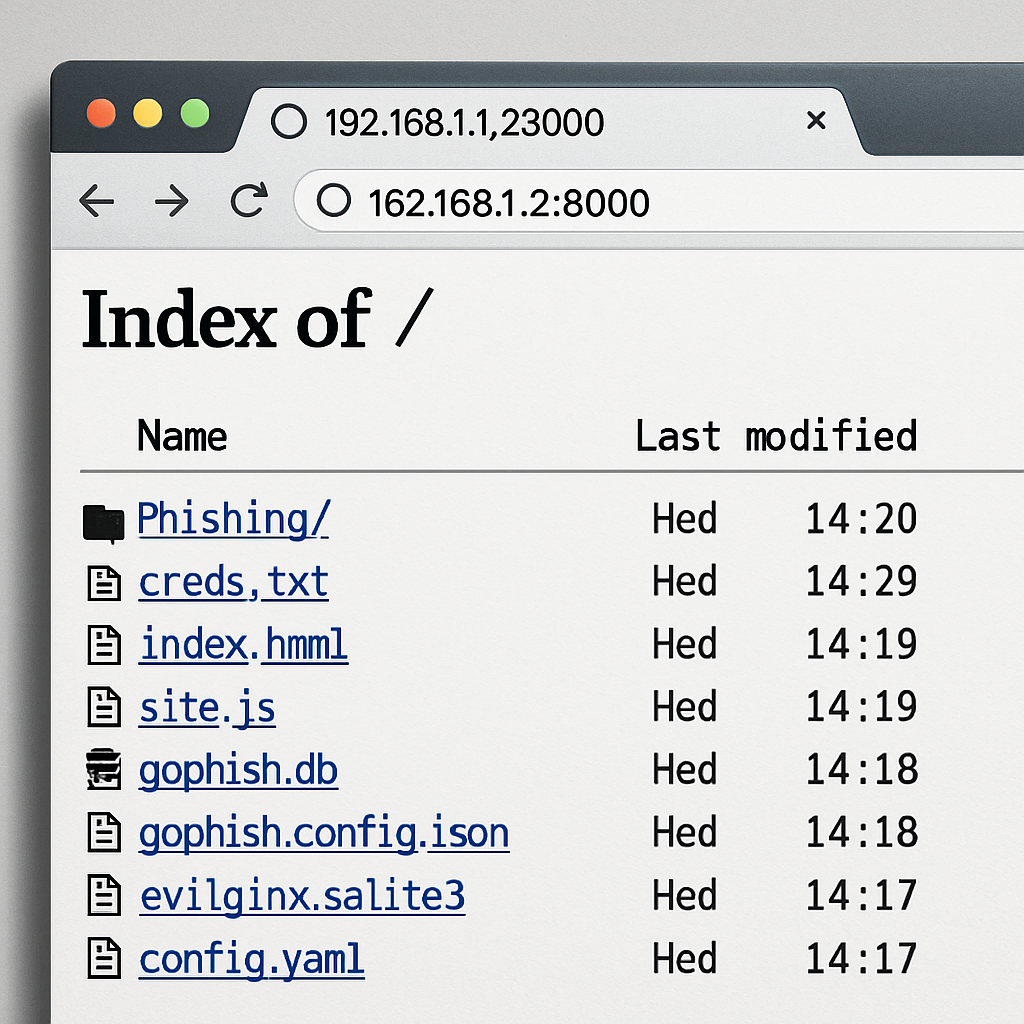Sort by the Last modified column header
Image resolution: width=1024 pixels, height=1024 pixels.
[776, 436]
